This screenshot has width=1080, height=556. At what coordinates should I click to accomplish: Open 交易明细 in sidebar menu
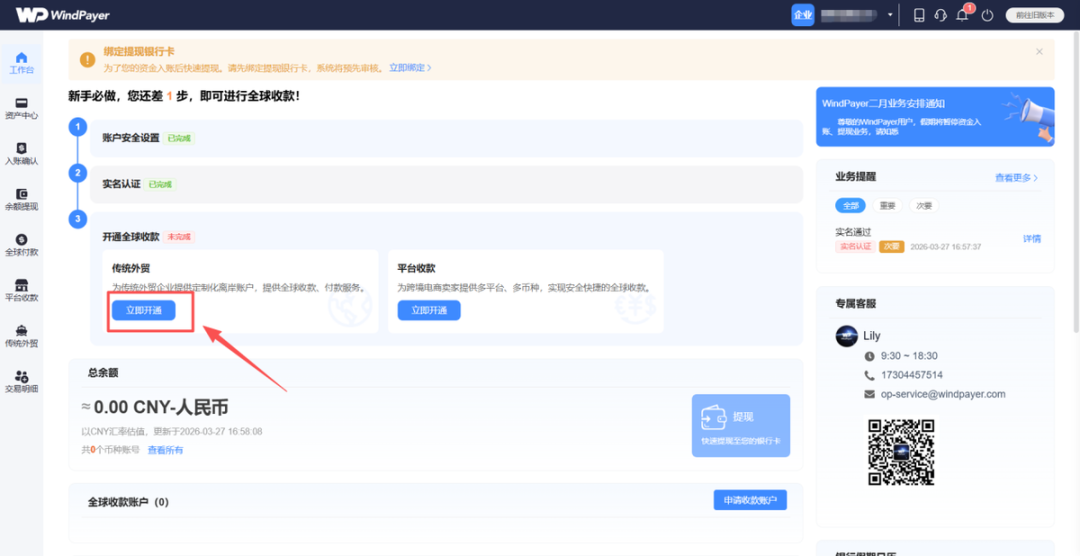tap(21, 381)
